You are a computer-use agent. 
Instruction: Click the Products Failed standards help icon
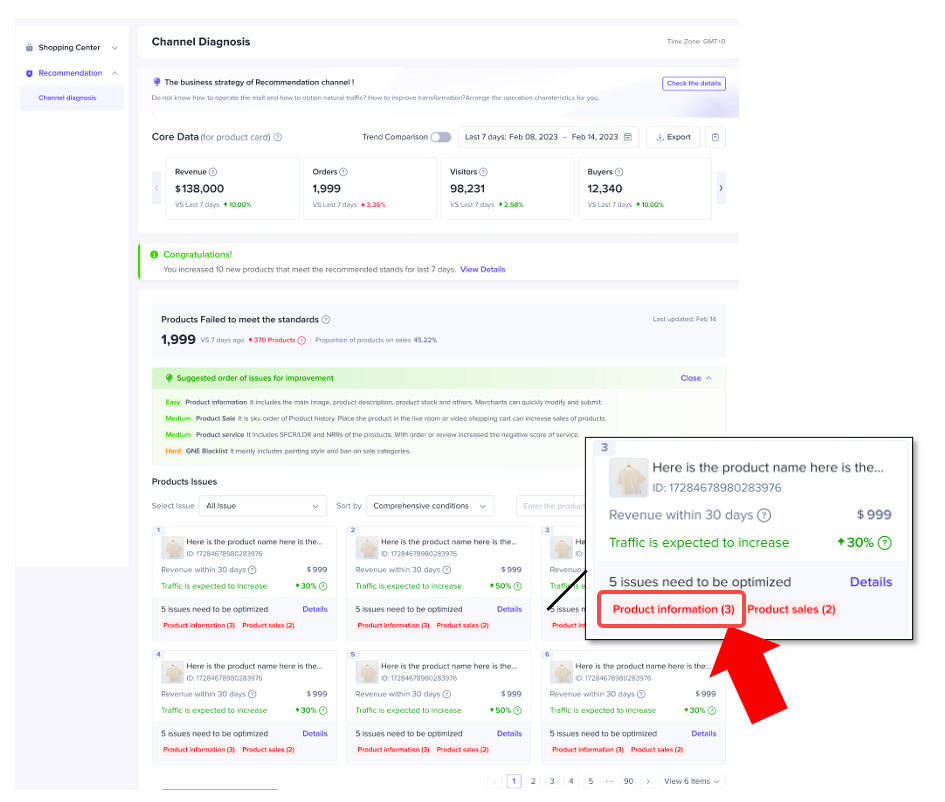[326, 320]
